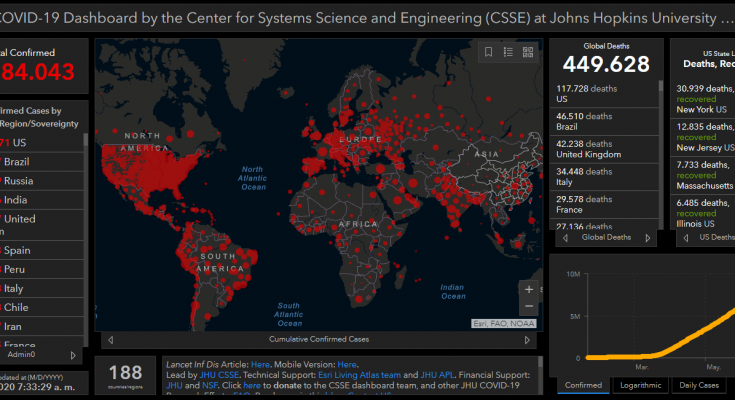This screenshot has height=400, width=735.
Task: Switch chart to Logarithmic tab
Action: (640, 385)
